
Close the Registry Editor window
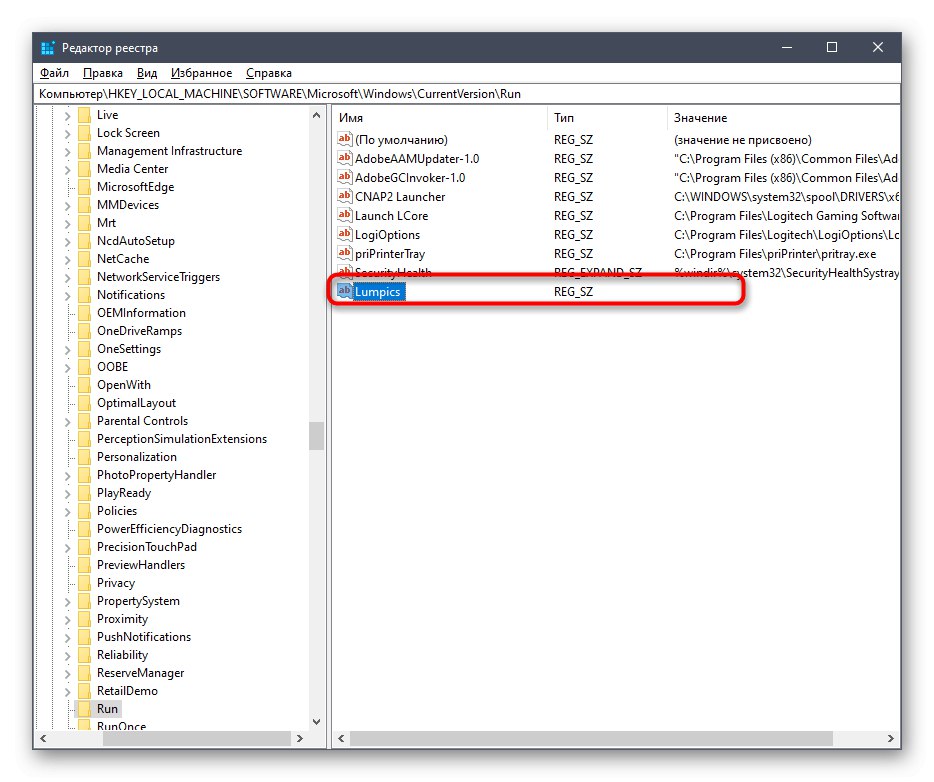(x=877, y=47)
